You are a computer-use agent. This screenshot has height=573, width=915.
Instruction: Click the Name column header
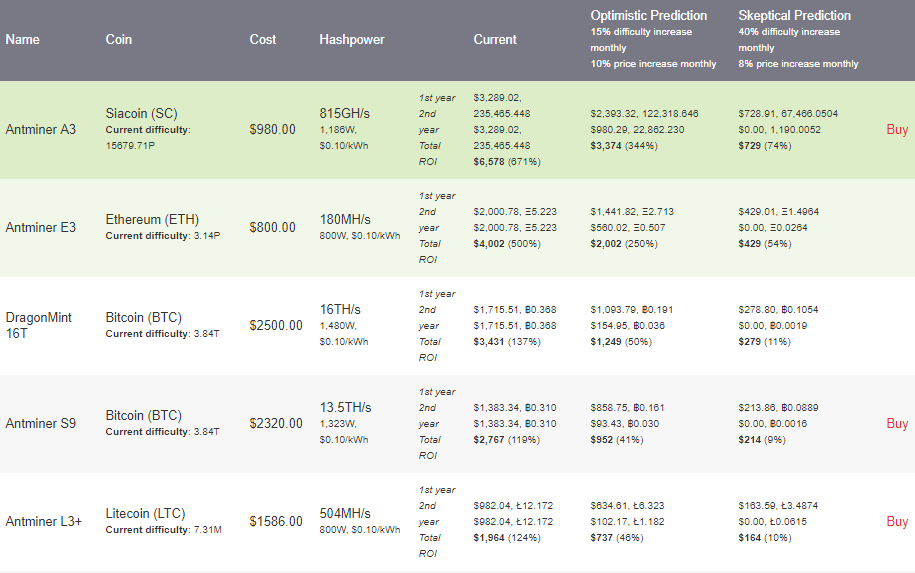pyautogui.click(x=23, y=40)
